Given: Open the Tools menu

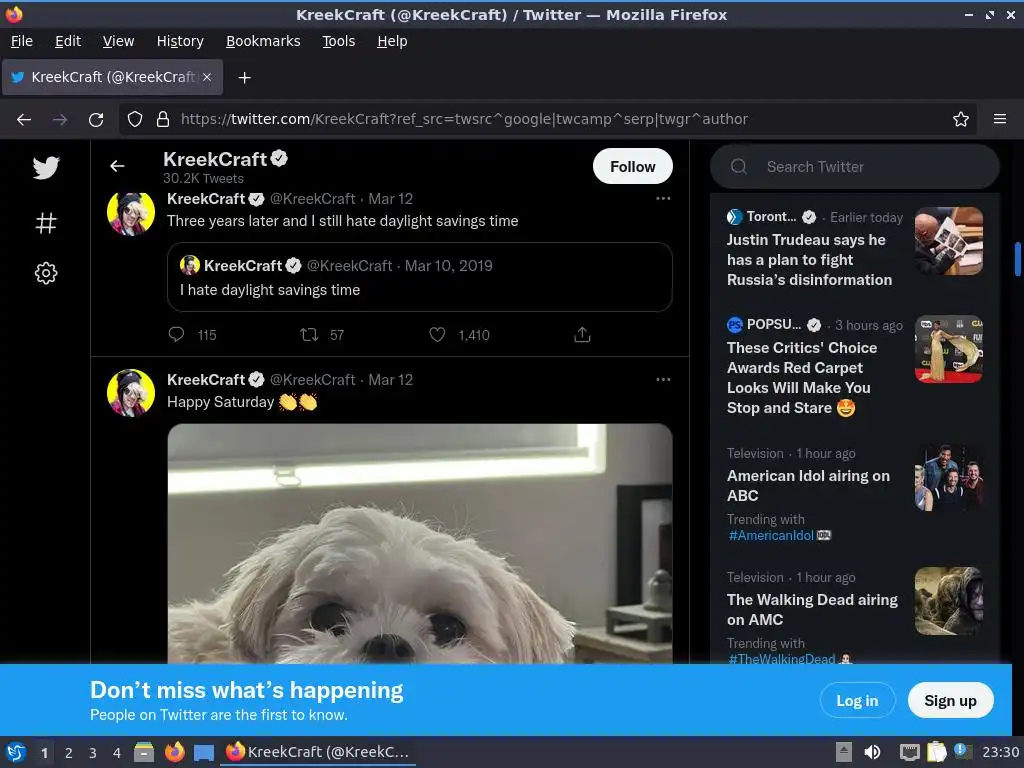Looking at the screenshot, I should click(x=339, y=41).
